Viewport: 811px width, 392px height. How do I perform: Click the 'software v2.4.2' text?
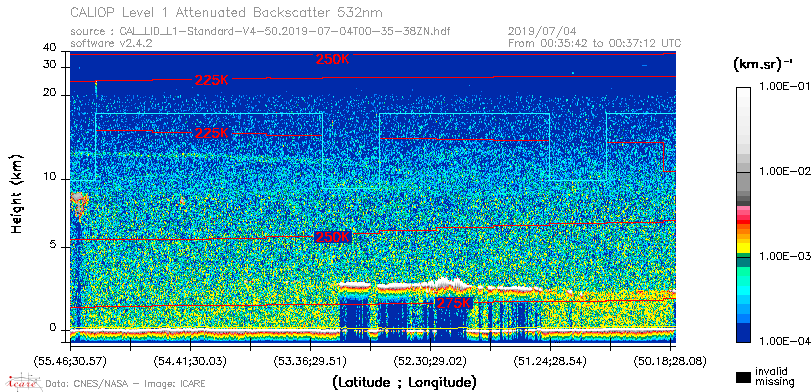click(x=111, y=43)
